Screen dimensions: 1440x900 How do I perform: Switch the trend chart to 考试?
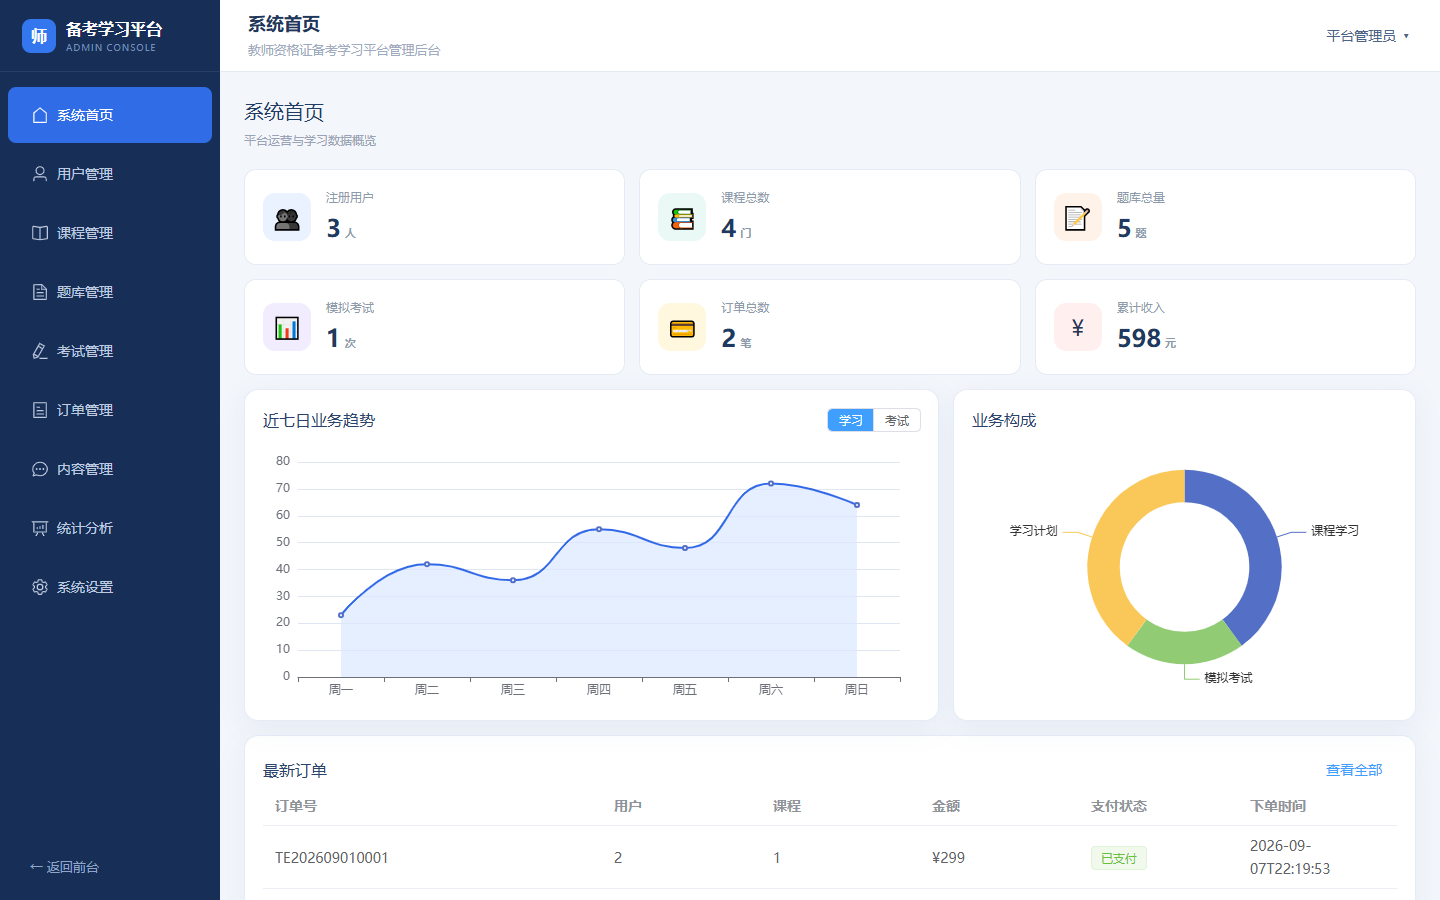[x=897, y=421]
